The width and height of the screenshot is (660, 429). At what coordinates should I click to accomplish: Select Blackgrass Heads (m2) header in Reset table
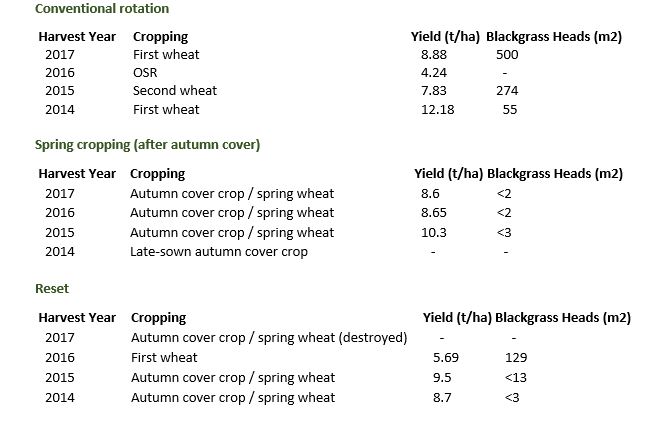[563, 318]
